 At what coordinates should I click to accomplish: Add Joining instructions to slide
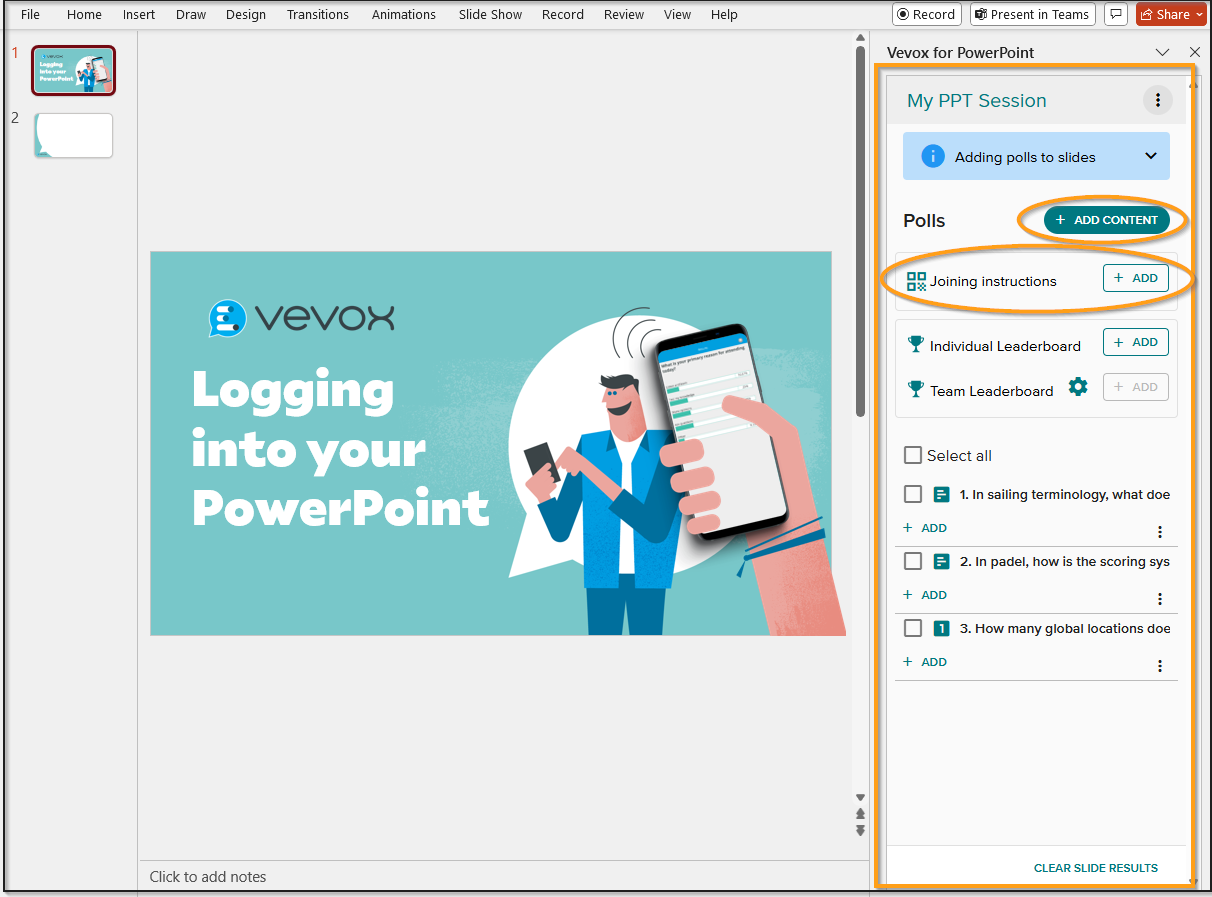pos(1136,278)
